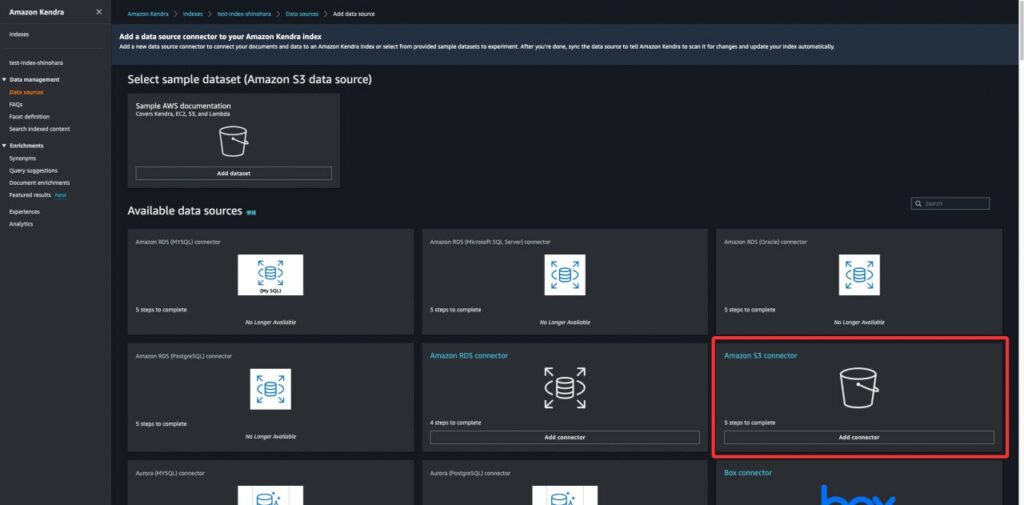Go to Search indexed content
This screenshot has width=1024, height=505.
tap(39, 129)
